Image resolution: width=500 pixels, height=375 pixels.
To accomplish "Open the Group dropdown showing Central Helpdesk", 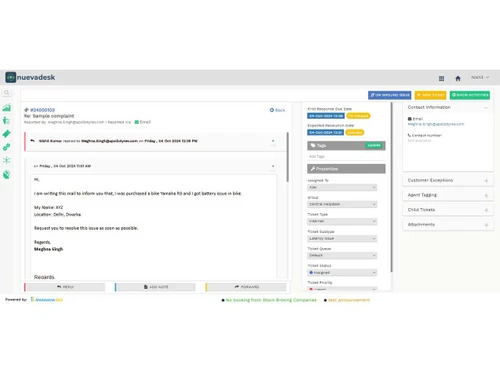I will point(342,204).
